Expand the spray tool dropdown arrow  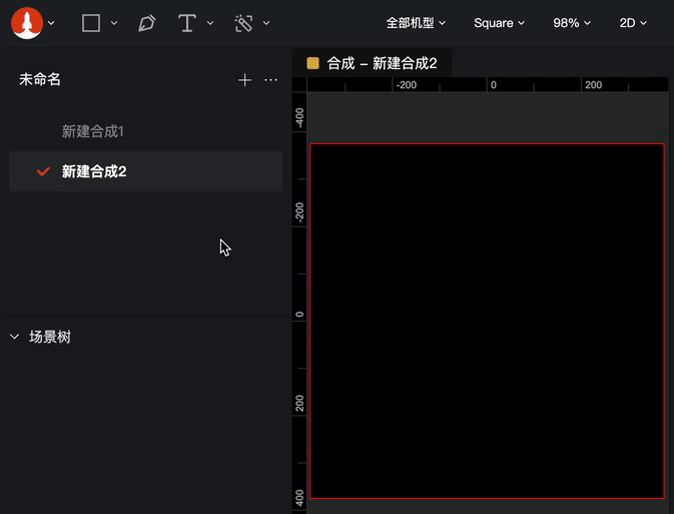tap(267, 23)
